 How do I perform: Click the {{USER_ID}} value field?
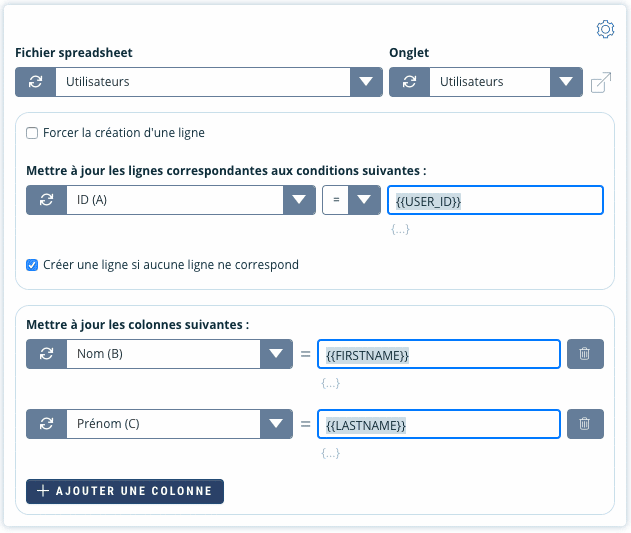496,200
